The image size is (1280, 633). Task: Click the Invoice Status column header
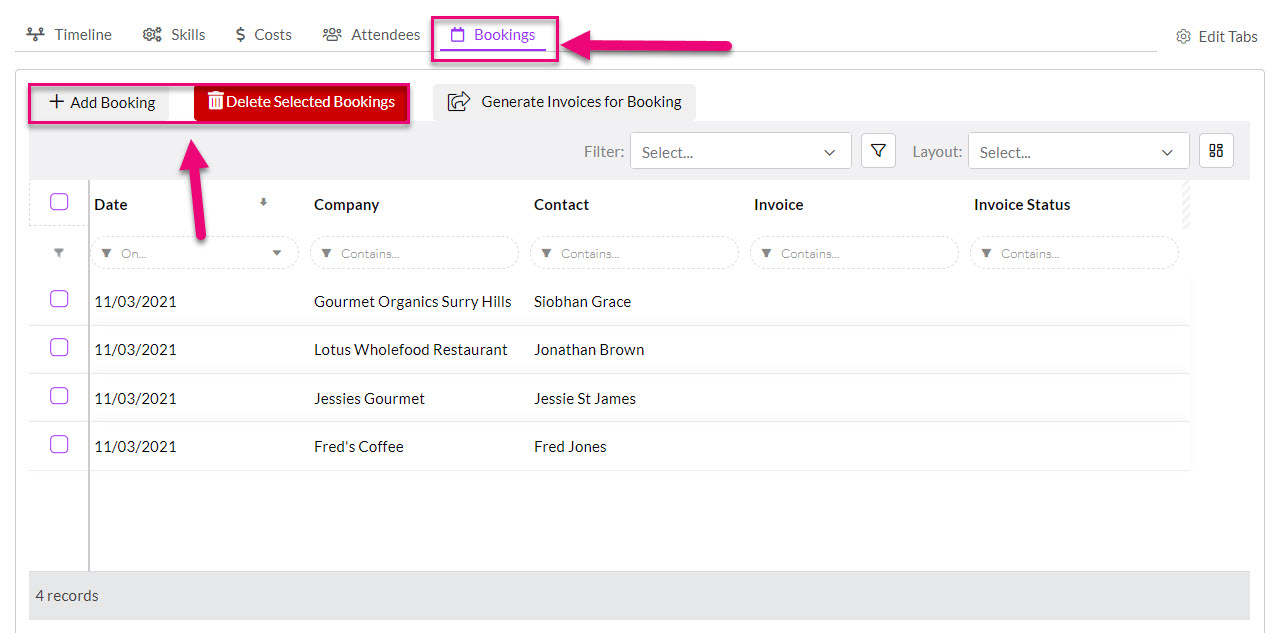[x=1022, y=204]
